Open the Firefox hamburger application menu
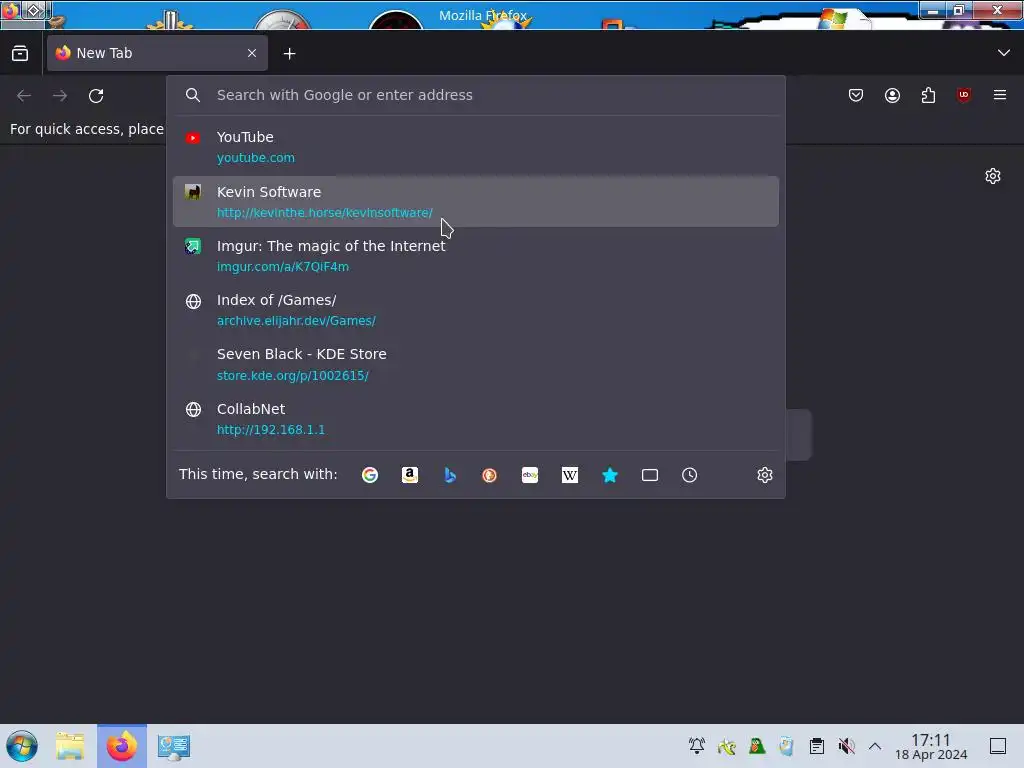This screenshot has width=1024, height=768. (1000, 95)
